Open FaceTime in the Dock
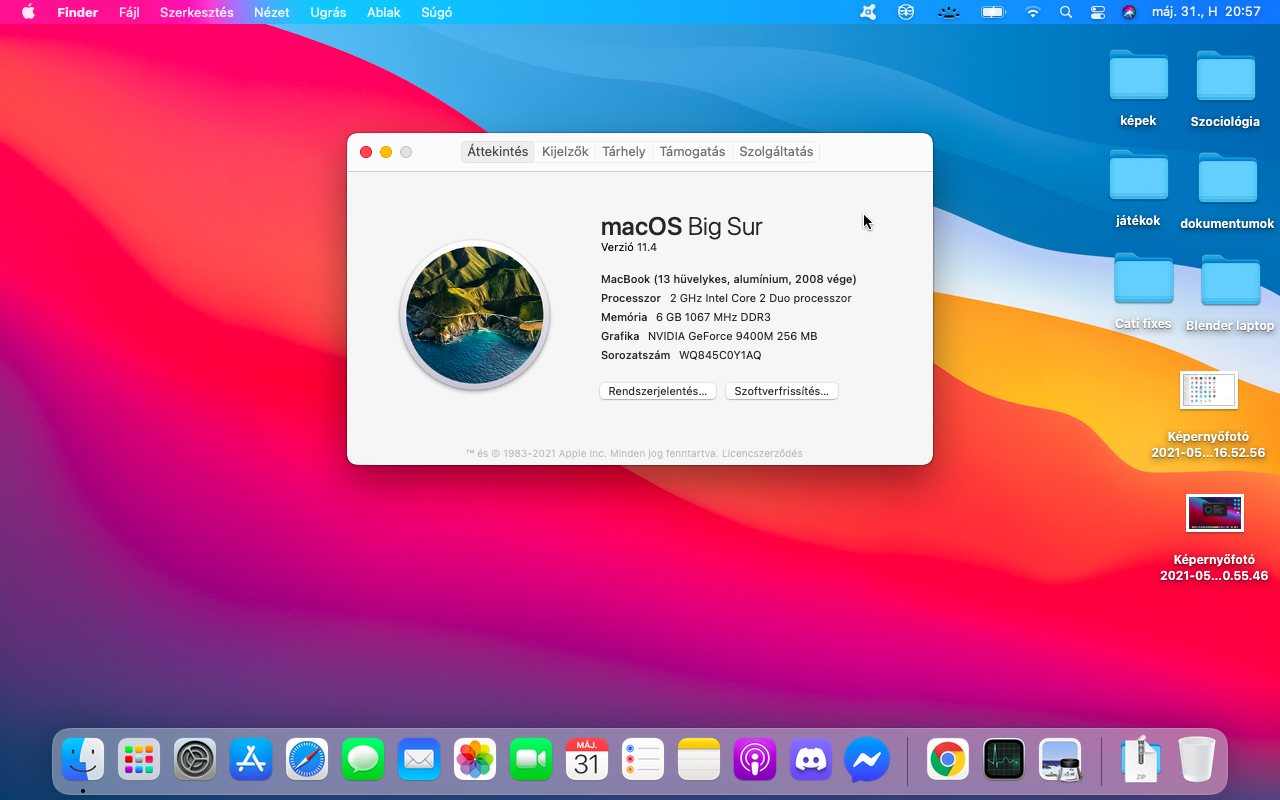 [x=531, y=760]
